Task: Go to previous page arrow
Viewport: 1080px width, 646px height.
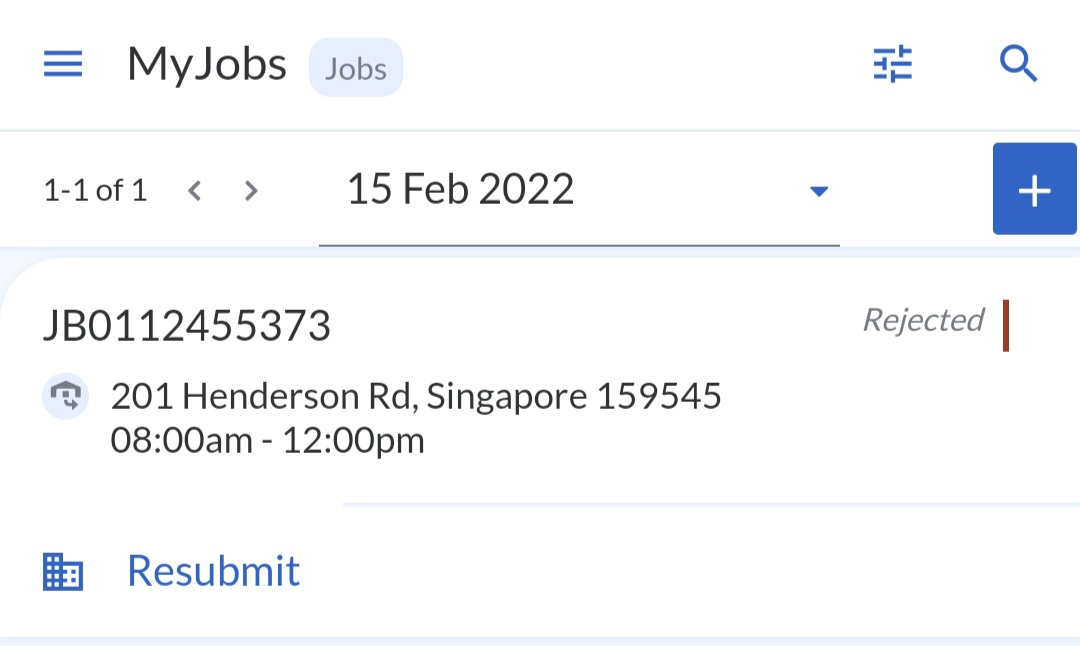Action: coord(195,190)
